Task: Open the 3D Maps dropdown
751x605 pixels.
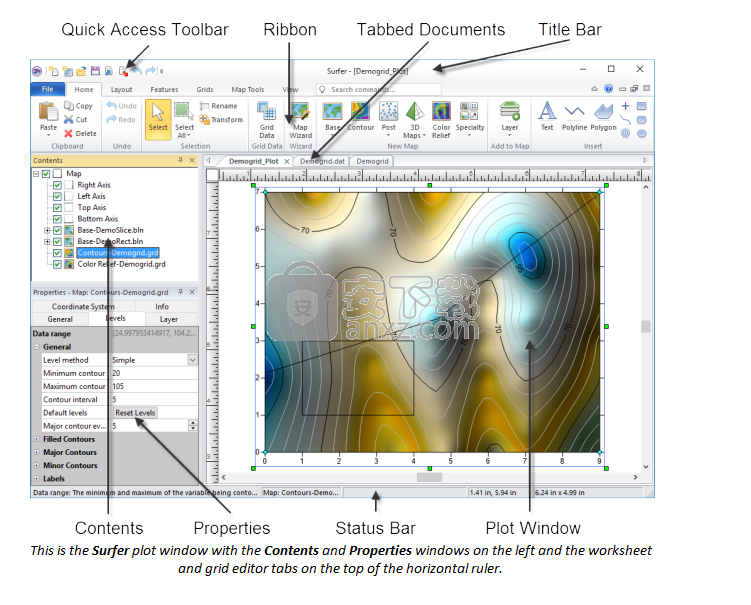Action: click(414, 120)
